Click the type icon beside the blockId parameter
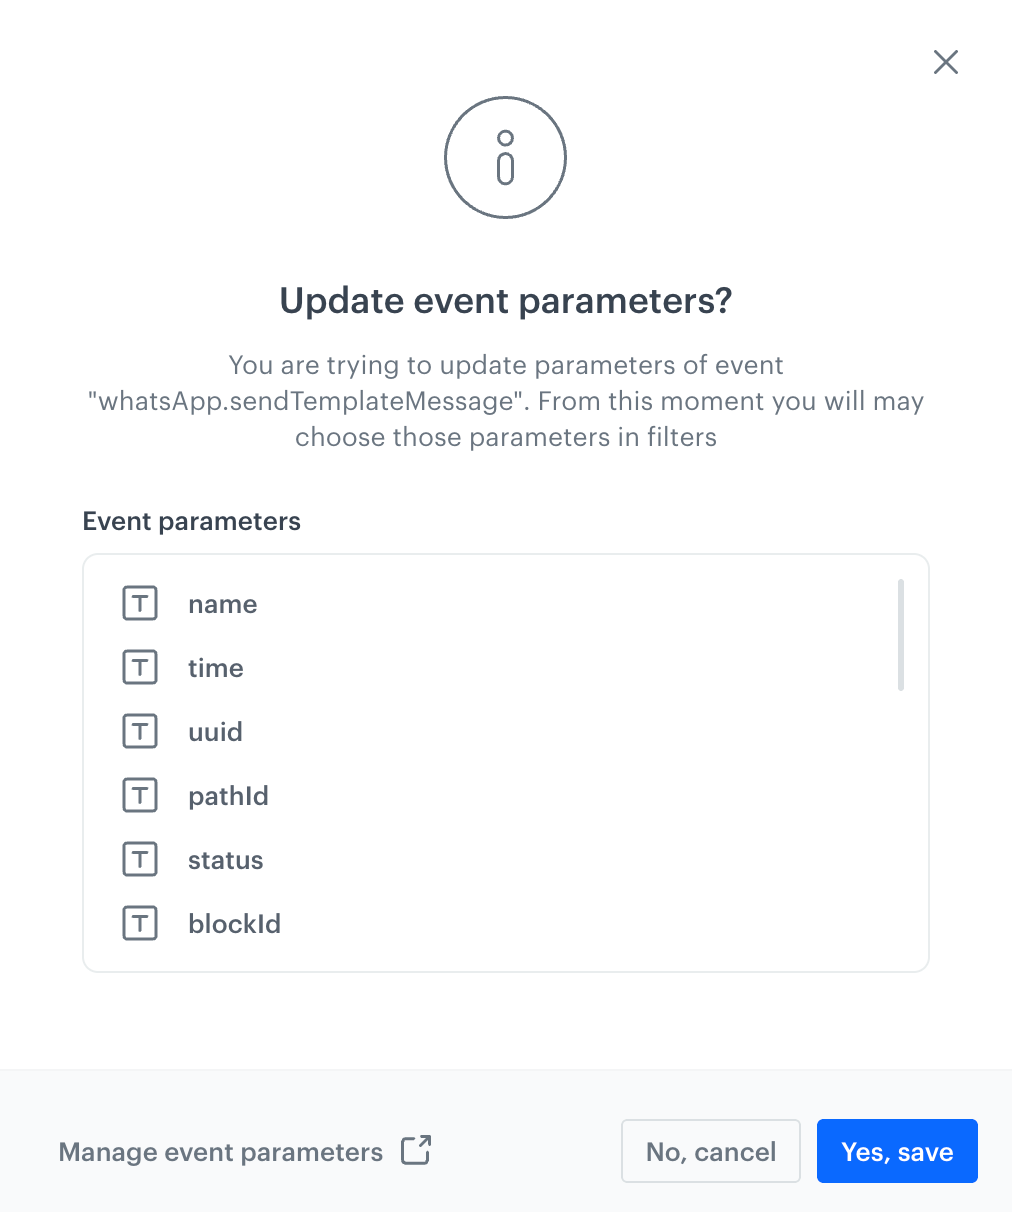Viewport: 1012px width, 1212px height. click(x=139, y=923)
